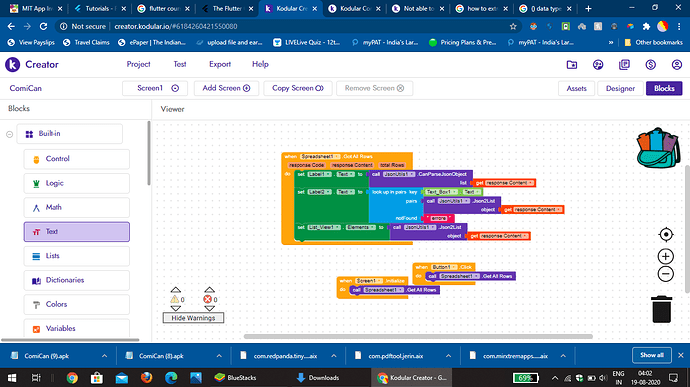The image size is (690, 387).
Task: Open the Export menu
Action: pos(220,64)
